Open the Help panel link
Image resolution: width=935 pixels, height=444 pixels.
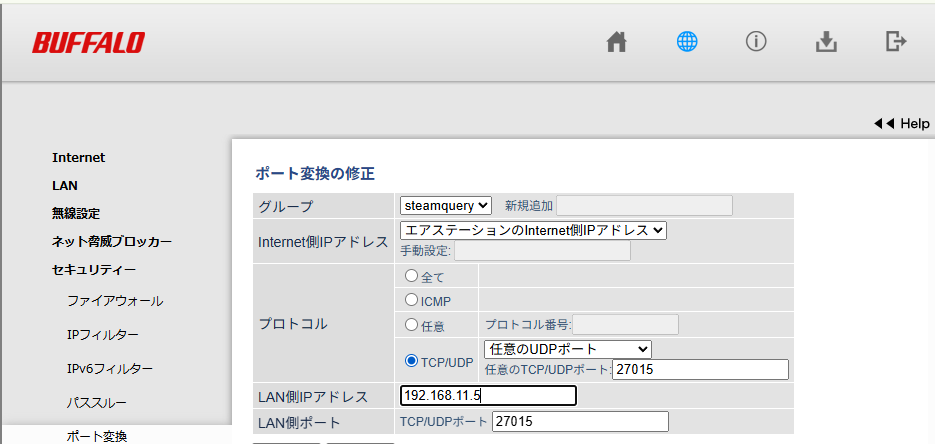pyautogui.click(x=901, y=123)
